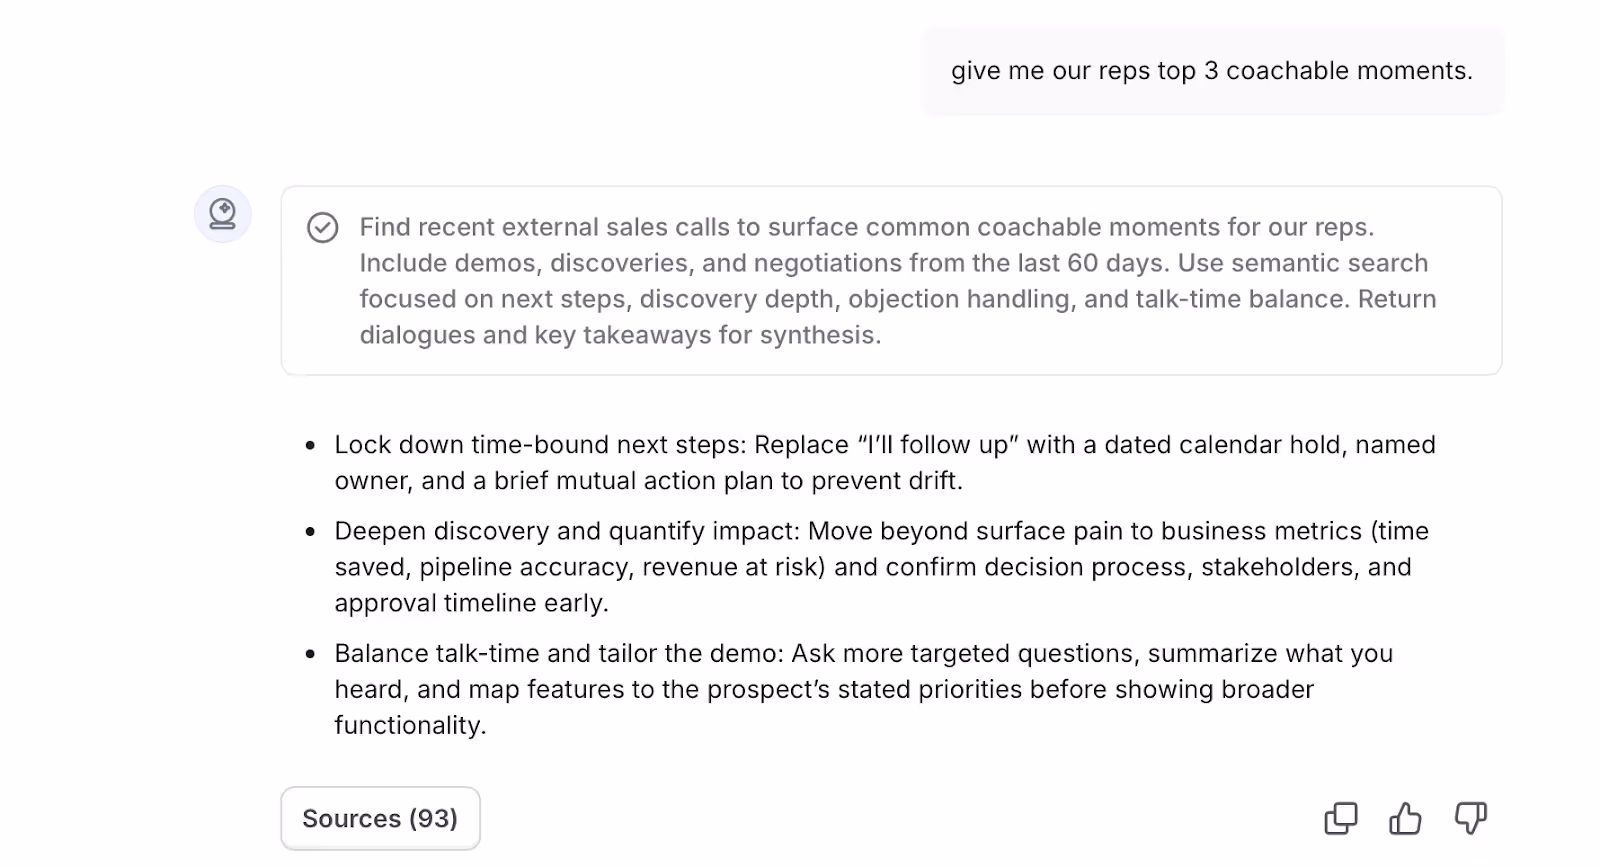Click the bullet dot beside 'Lock down time-bound'
This screenshot has width=1600, height=867.
coord(310,446)
